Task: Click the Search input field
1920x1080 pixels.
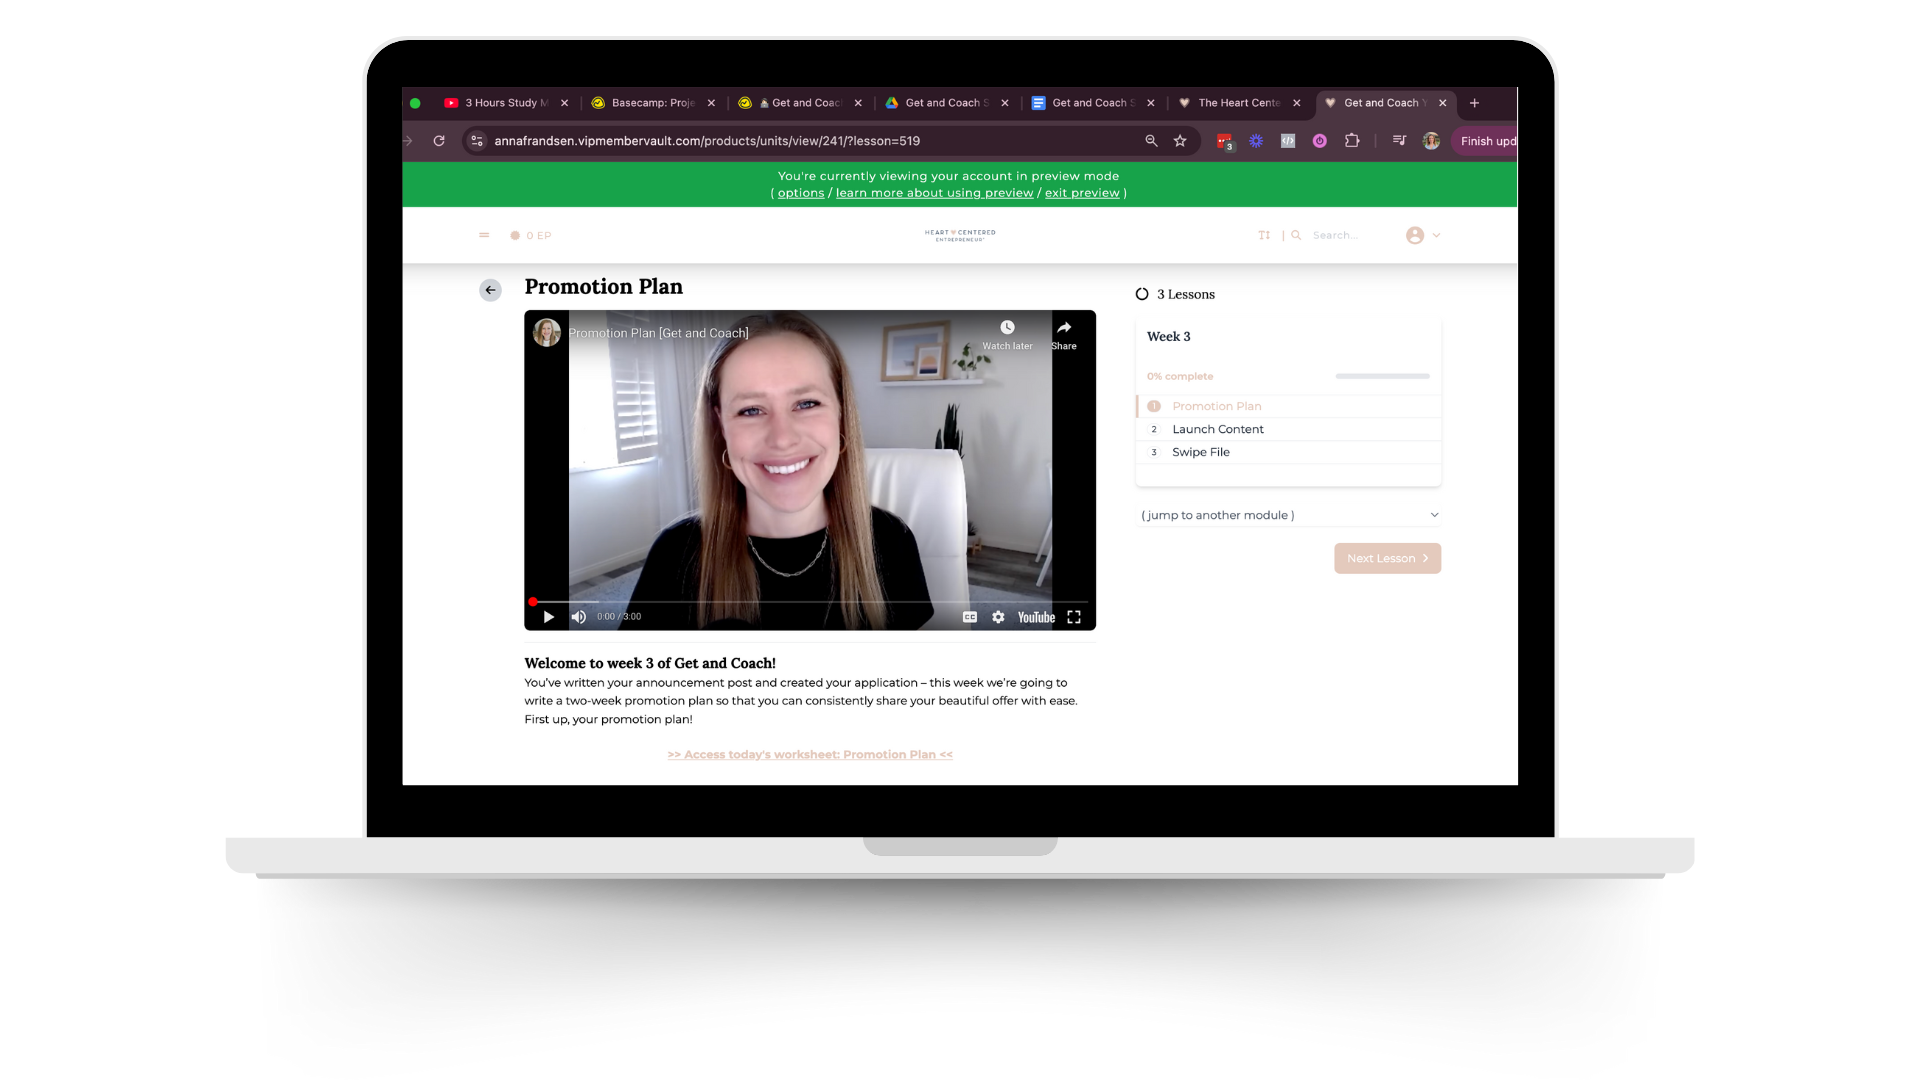Action: click(1340, 235)
